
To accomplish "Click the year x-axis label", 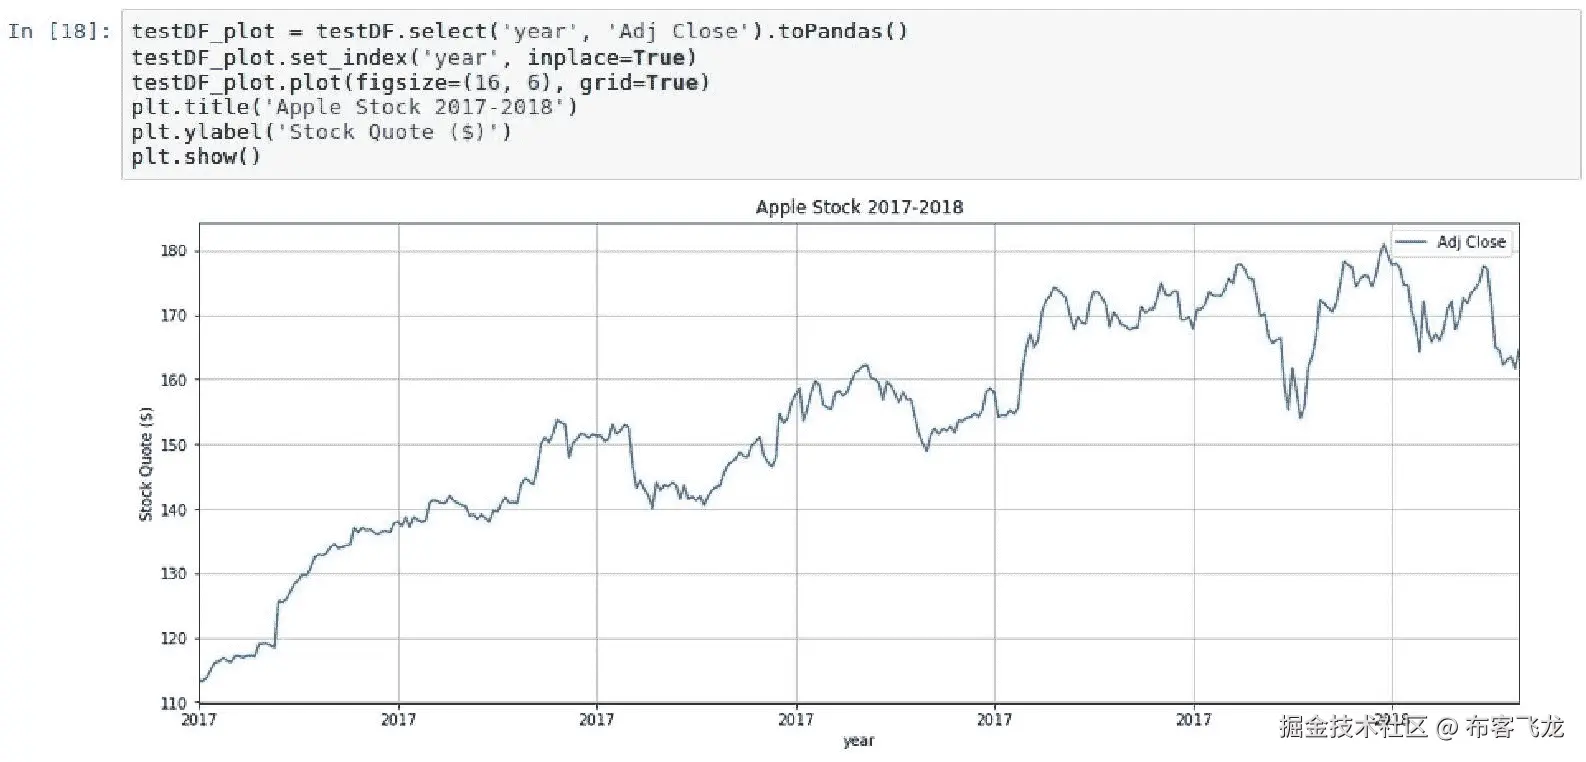I will 858,741.
